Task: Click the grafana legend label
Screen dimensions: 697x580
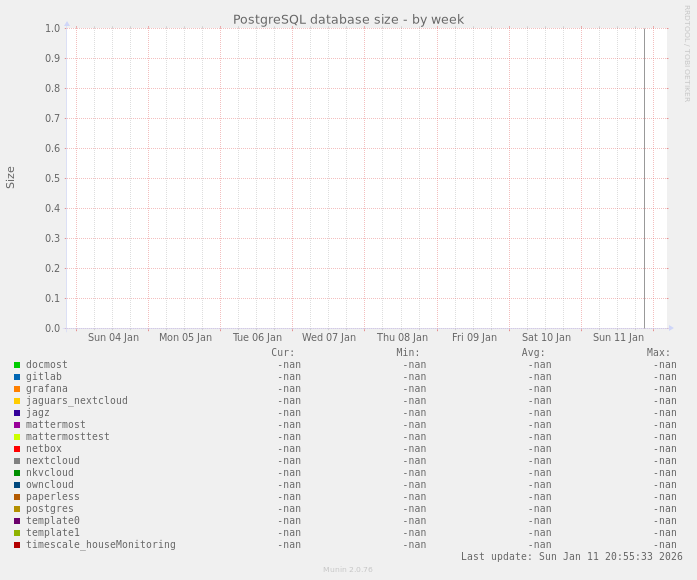Action: [x=47, y=389]
